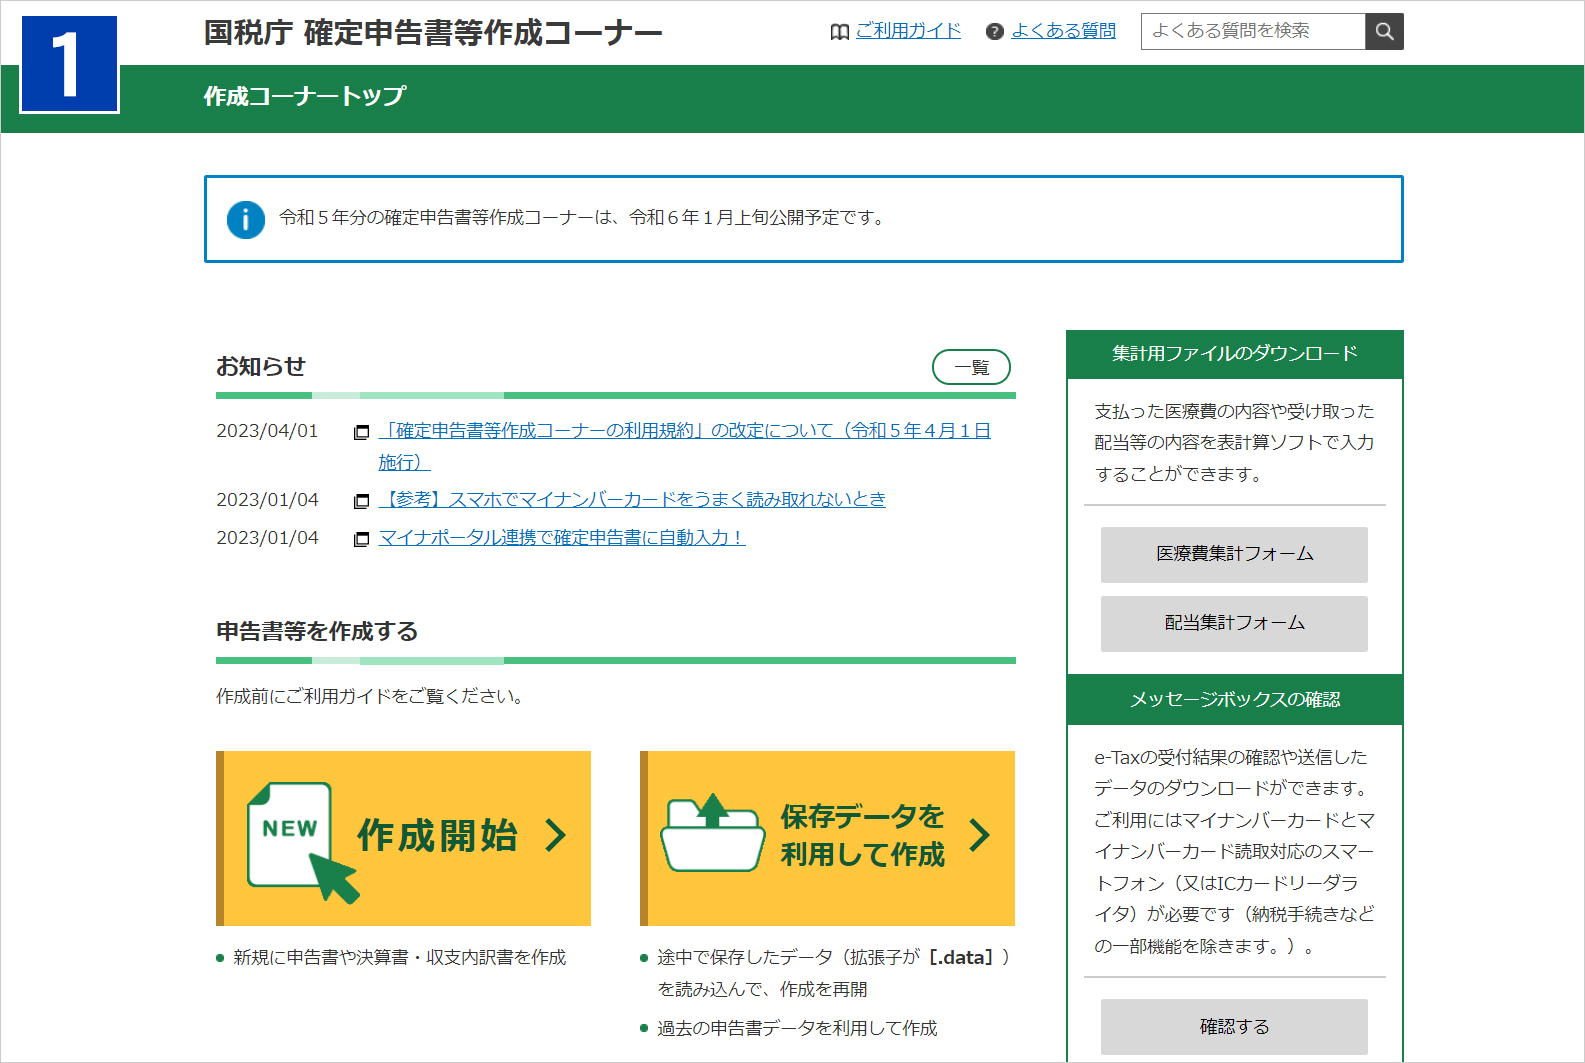Open the よくある質問 link
The width and height of the screenshot is (1585, 1063).
[x=1063, y=31]
